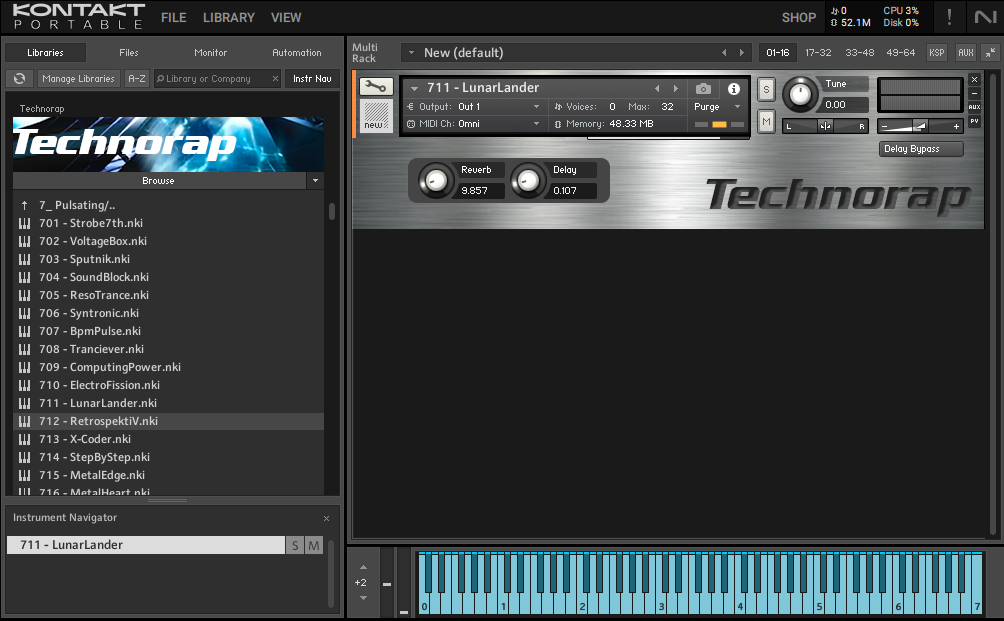Viewport: 1004px width, 621px height.
Task: Click the volume minus icon
Action: tap(885, 126)
